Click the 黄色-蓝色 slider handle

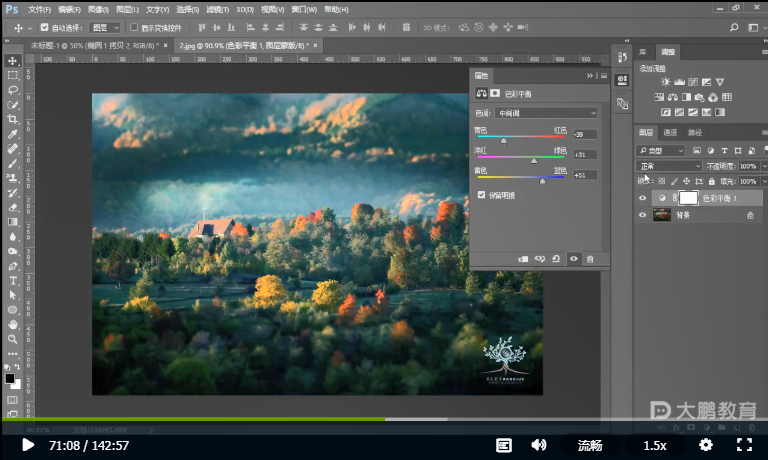542,181
